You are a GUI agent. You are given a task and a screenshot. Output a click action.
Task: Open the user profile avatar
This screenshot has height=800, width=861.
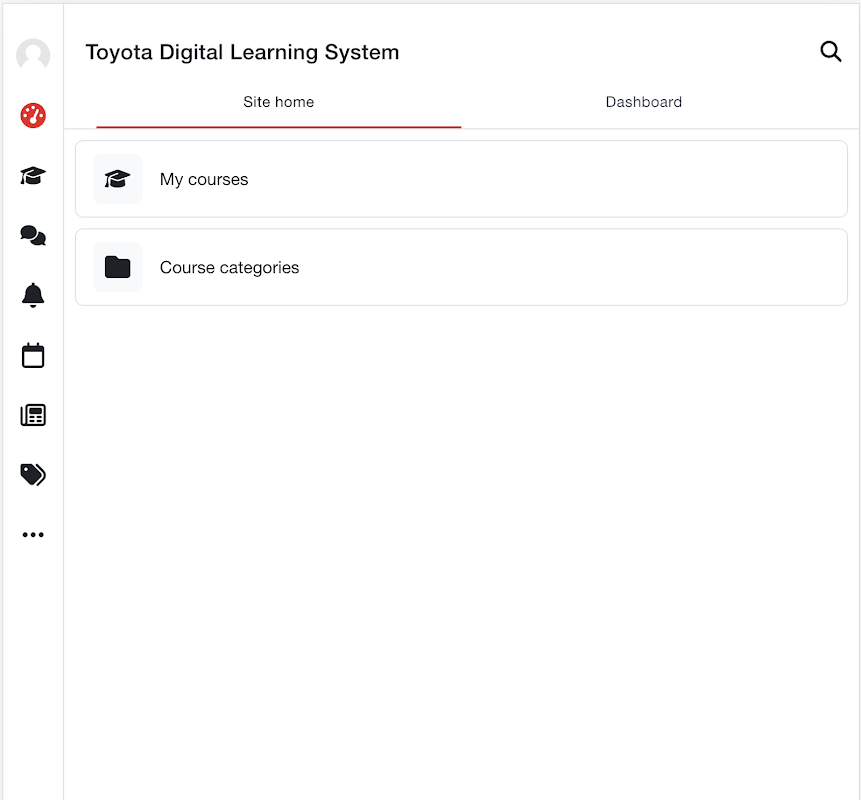point(33,55)
